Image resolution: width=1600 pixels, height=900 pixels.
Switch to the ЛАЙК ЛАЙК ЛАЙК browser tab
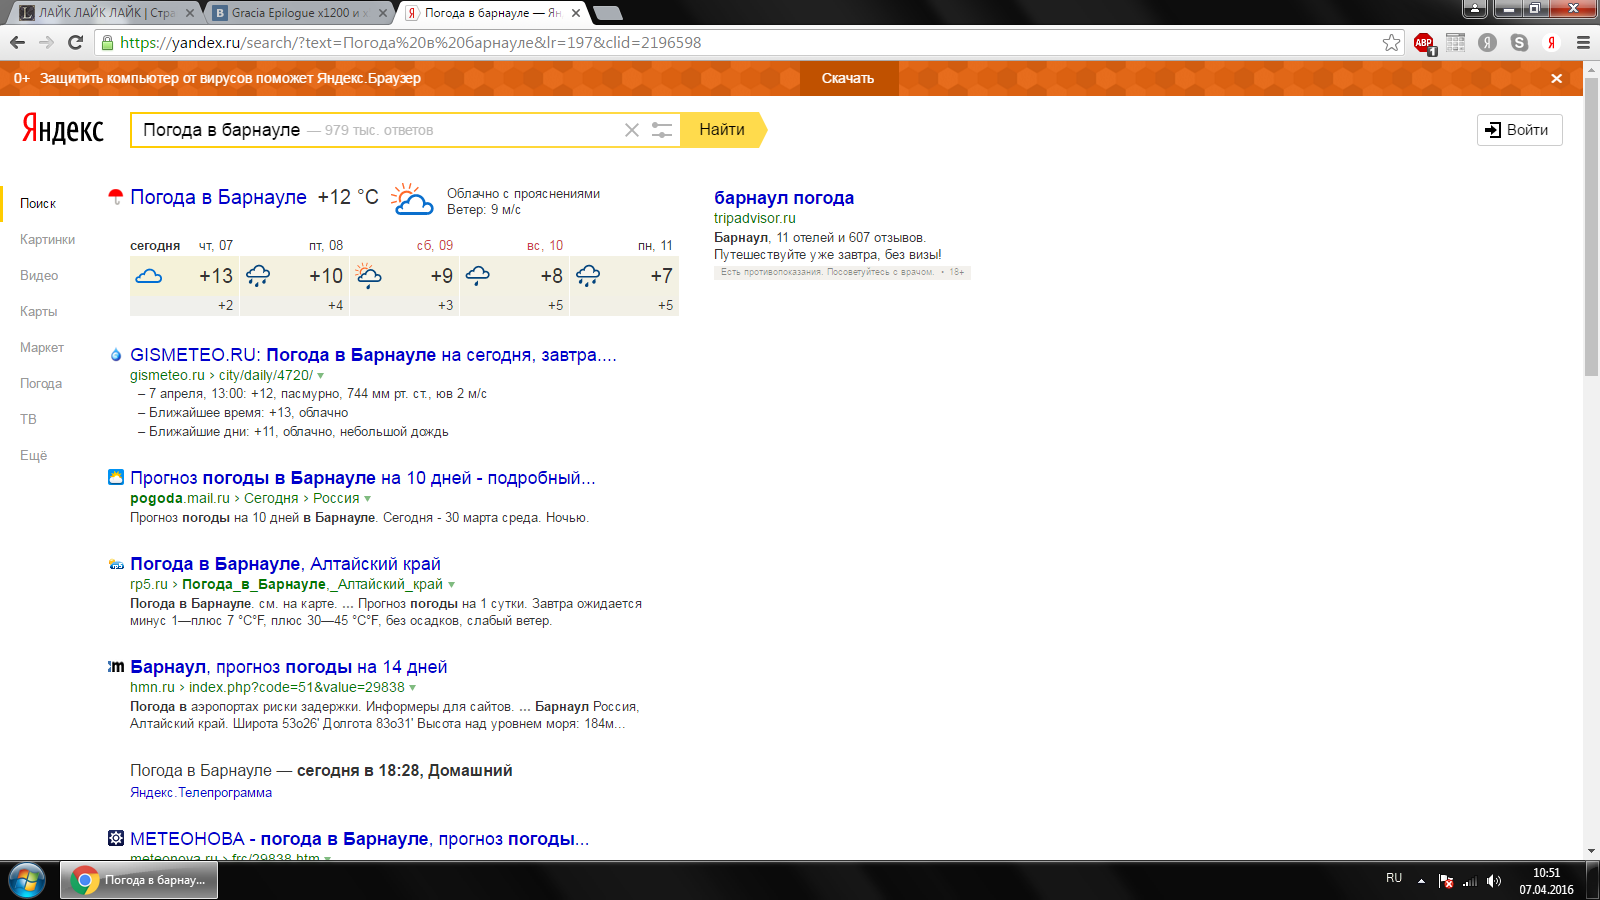pos(105,13)
